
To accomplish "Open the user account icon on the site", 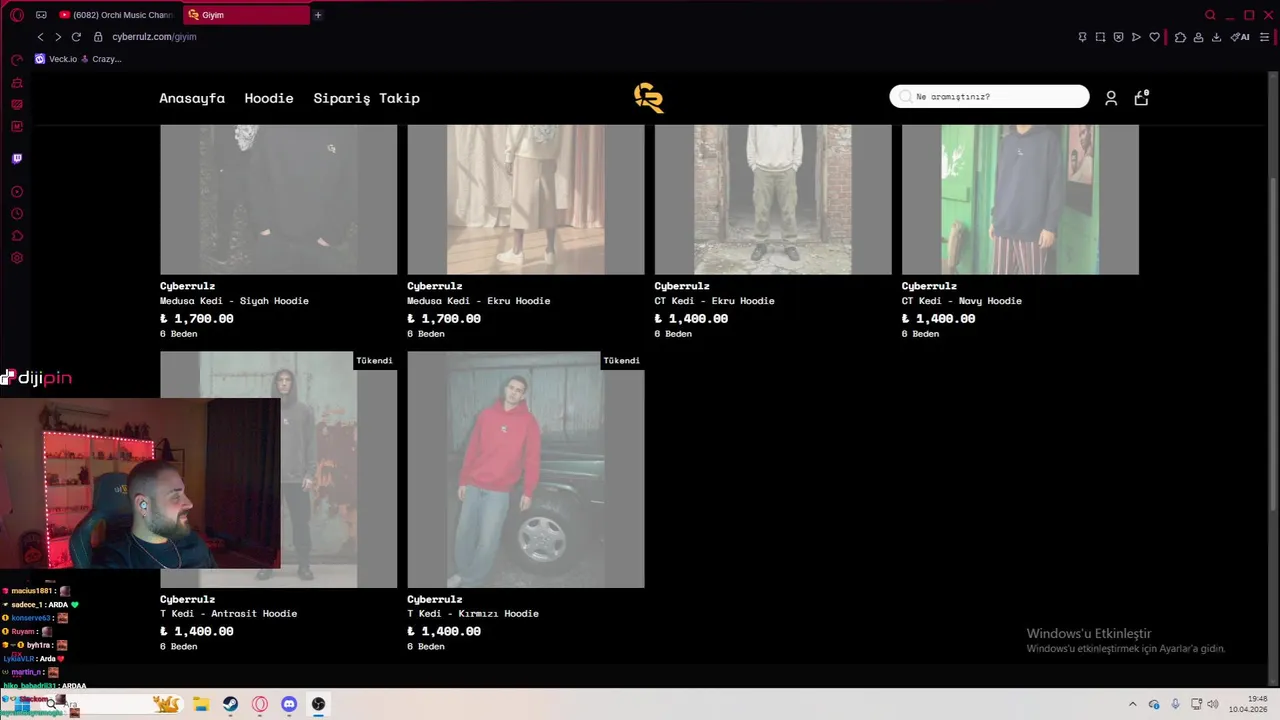I will (x=1111, y=98).
